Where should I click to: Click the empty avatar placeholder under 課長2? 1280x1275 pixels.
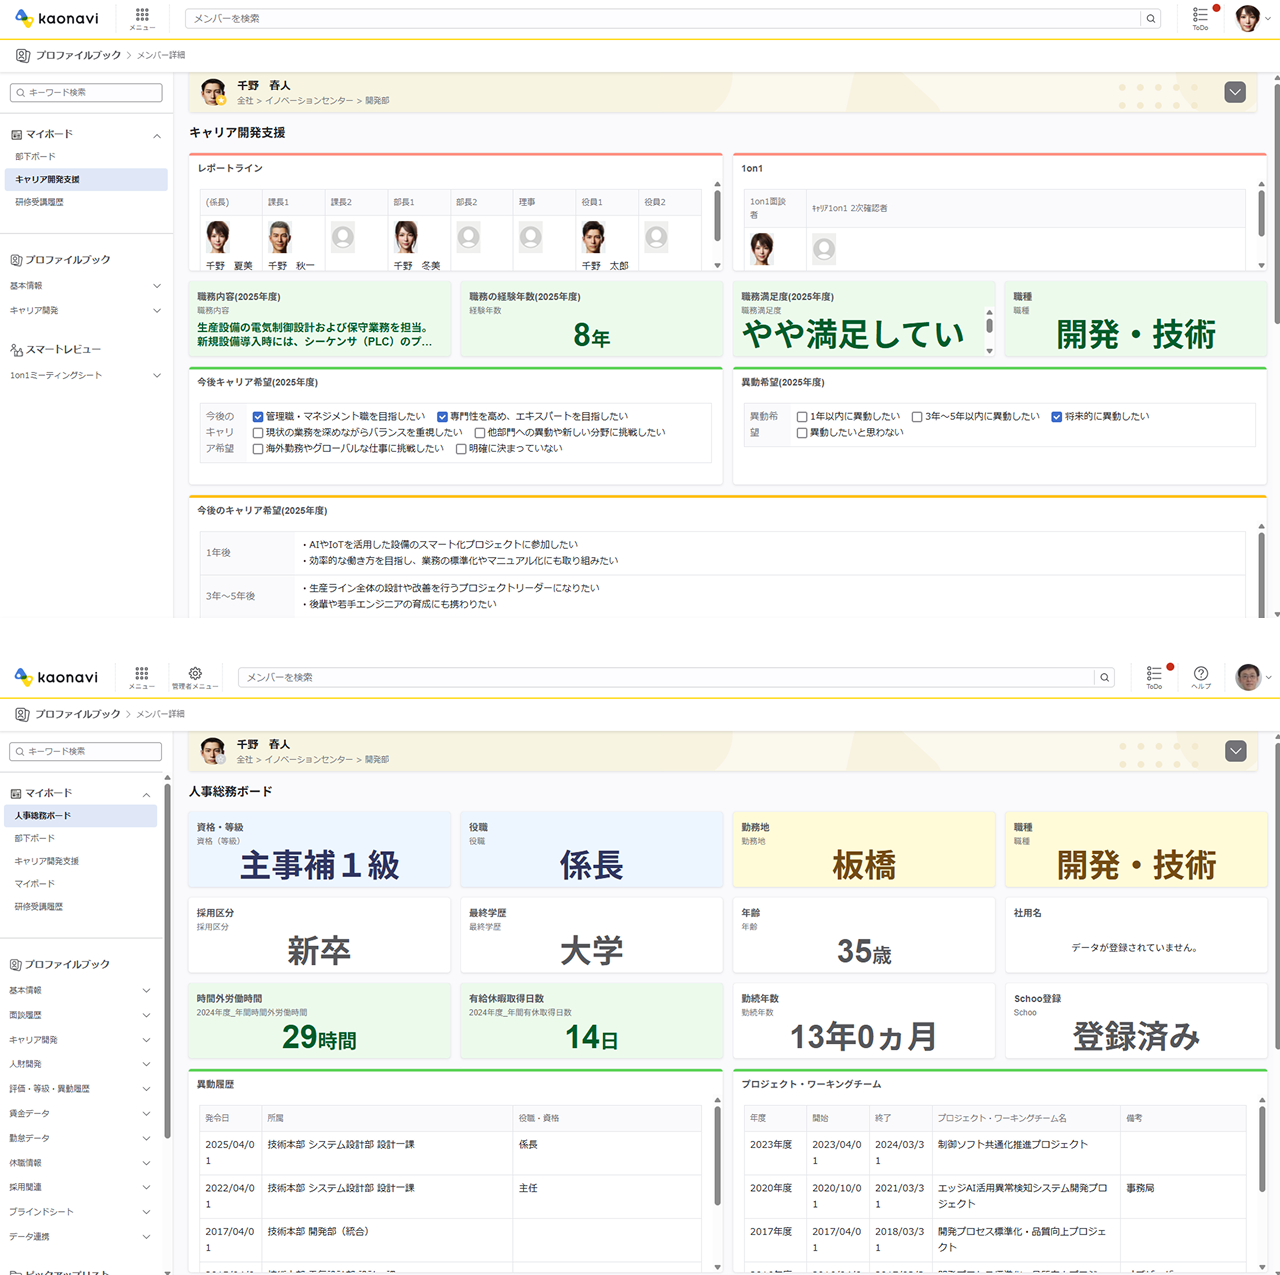(343, 237)
